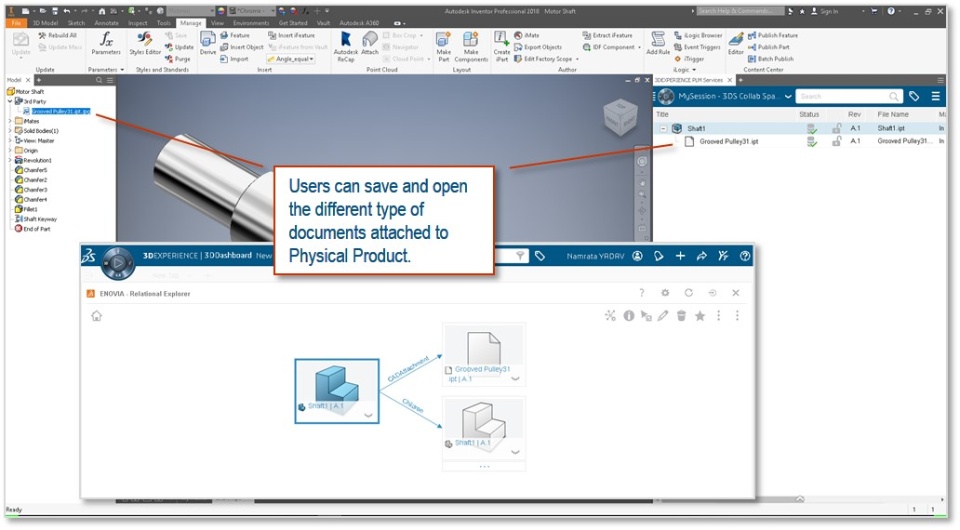Image resolution: width=960 pixels, height=530 pixels.
Task: Click the pencil edit icon in the Relational Explorer
Action: pos(663,316)
